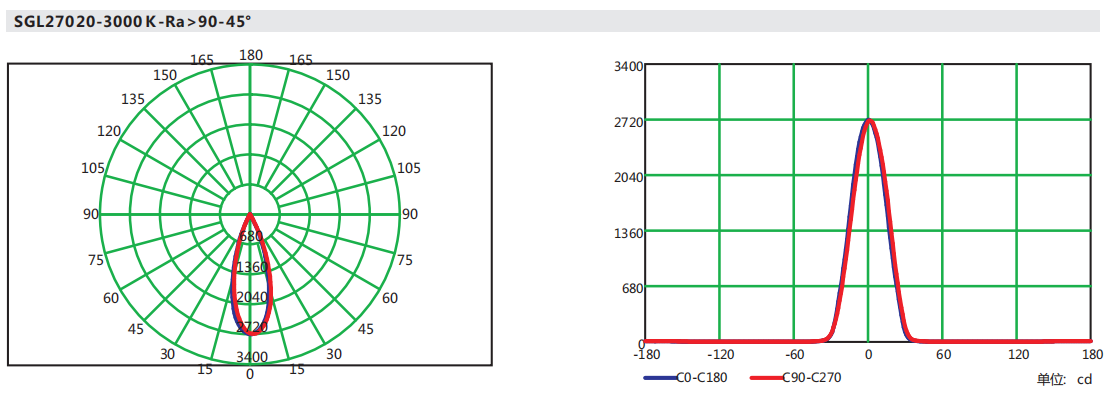Click the 0 degree label below the polar diagram
The width and height of the screenshot is (1114, 398).
[x=249, y=374]
